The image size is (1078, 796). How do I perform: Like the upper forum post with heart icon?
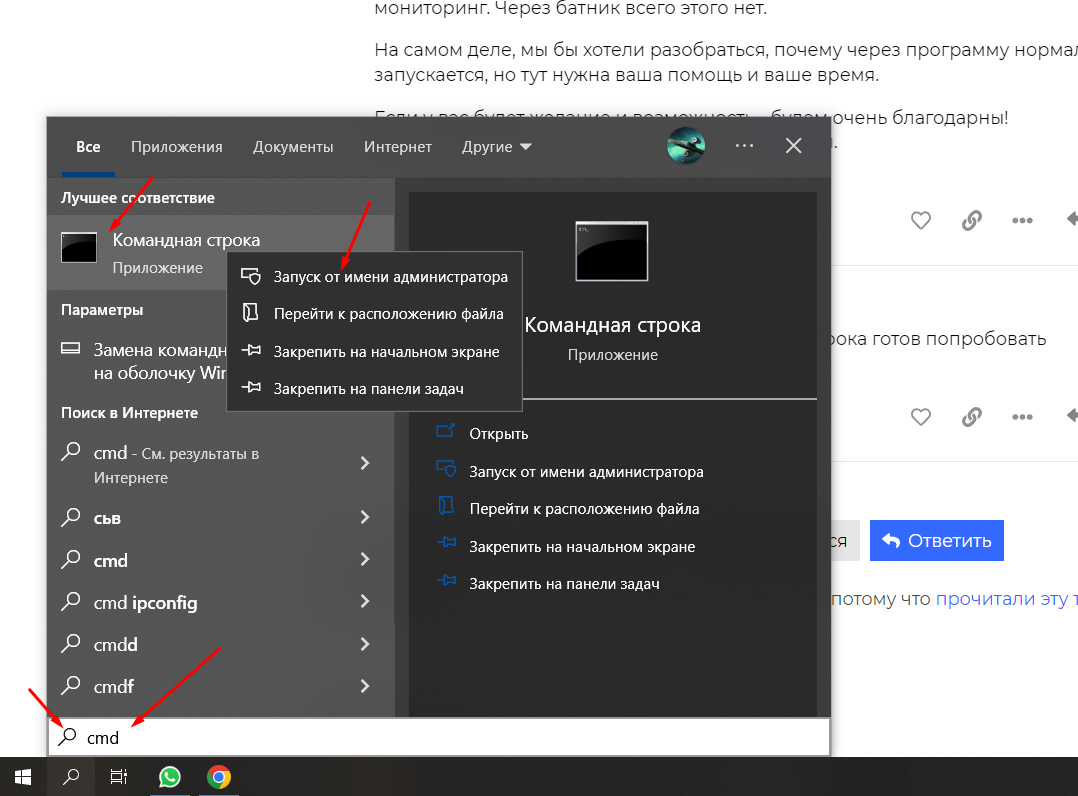(x=920, y=221)
